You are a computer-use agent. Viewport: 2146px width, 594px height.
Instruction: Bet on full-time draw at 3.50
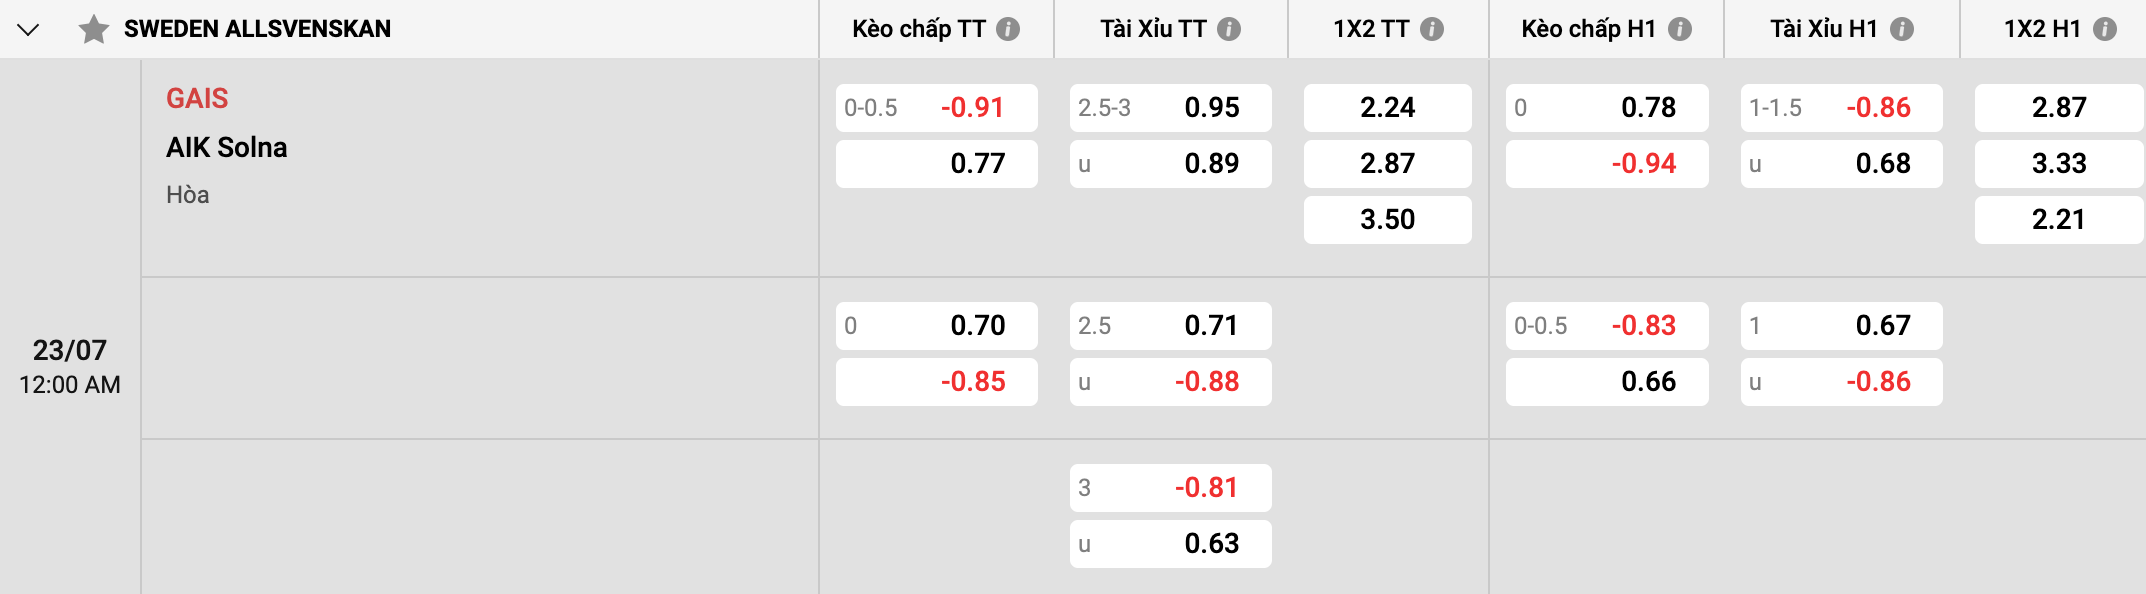(1387, 220)
